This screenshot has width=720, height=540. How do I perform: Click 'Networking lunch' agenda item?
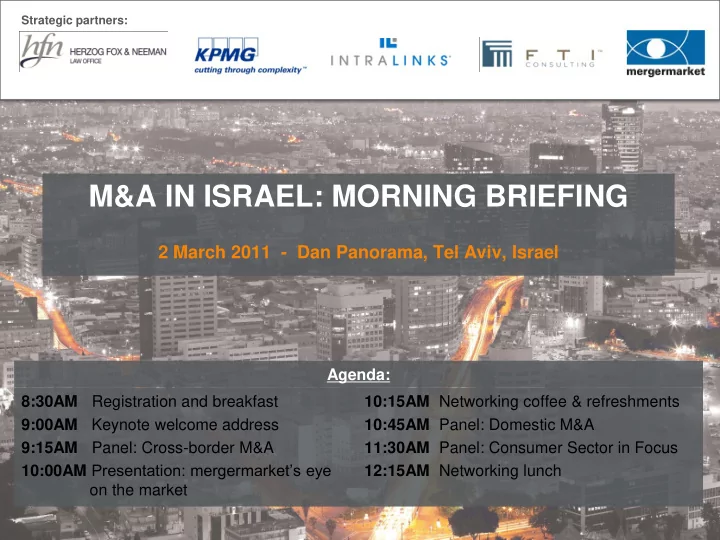coord(501,471)
